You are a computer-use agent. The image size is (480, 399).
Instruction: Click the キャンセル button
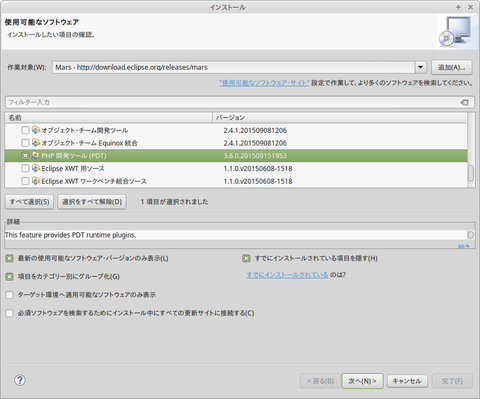pos(407,381)
